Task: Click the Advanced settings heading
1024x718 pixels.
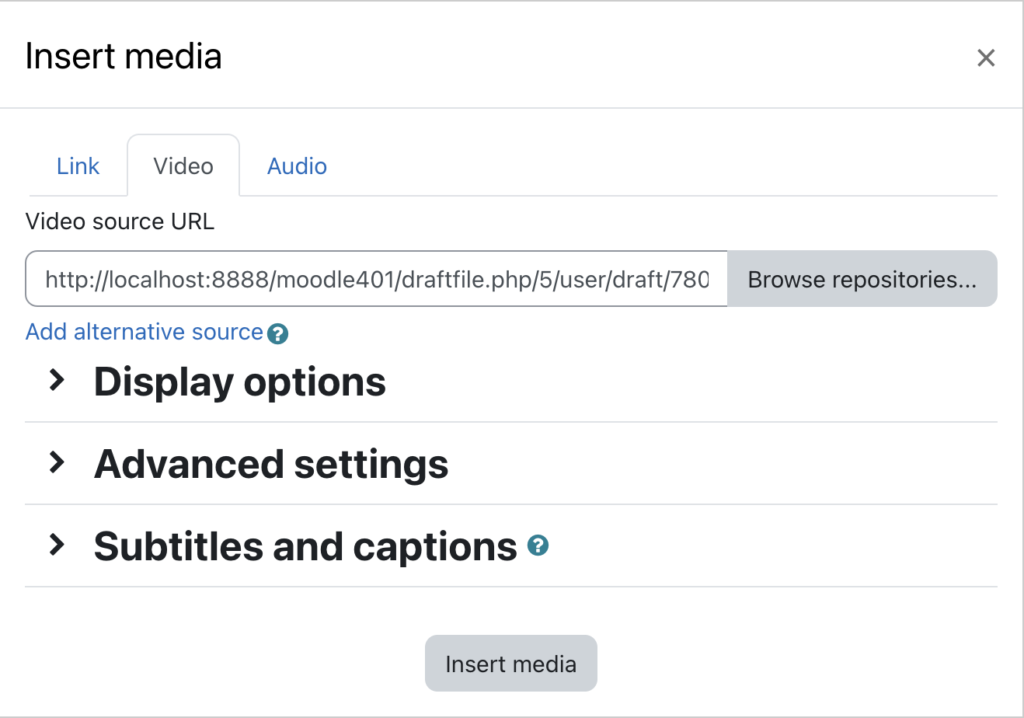Action: tap(271, 465)
